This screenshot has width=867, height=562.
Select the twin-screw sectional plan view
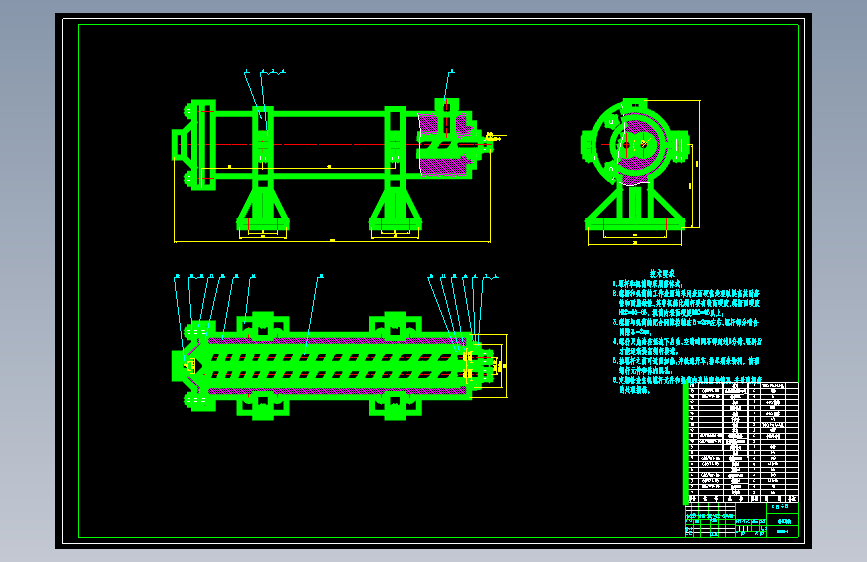339,347
